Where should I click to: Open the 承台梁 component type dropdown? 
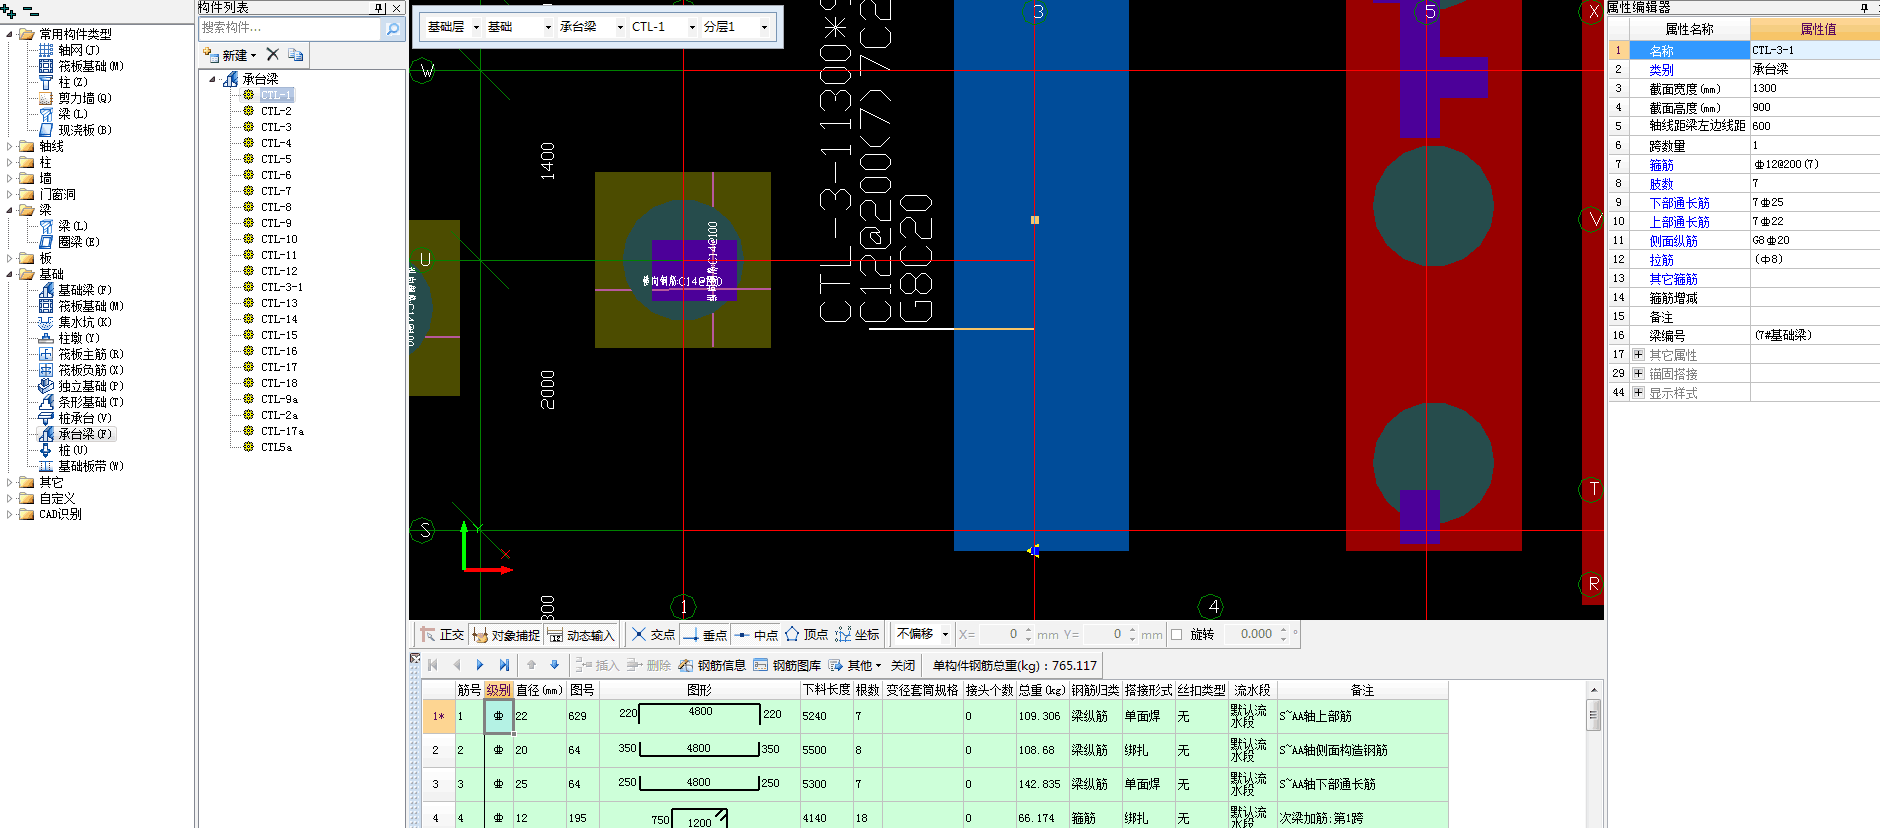(620, 27)
